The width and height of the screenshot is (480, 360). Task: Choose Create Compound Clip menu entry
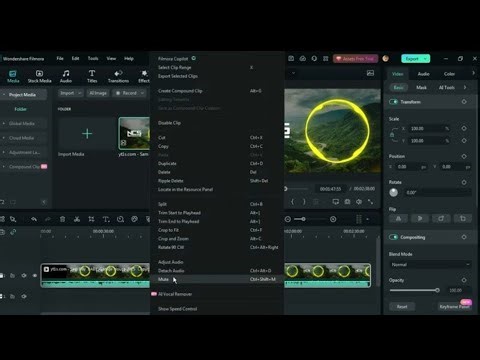pyautogui.click(x=217, y=91)
